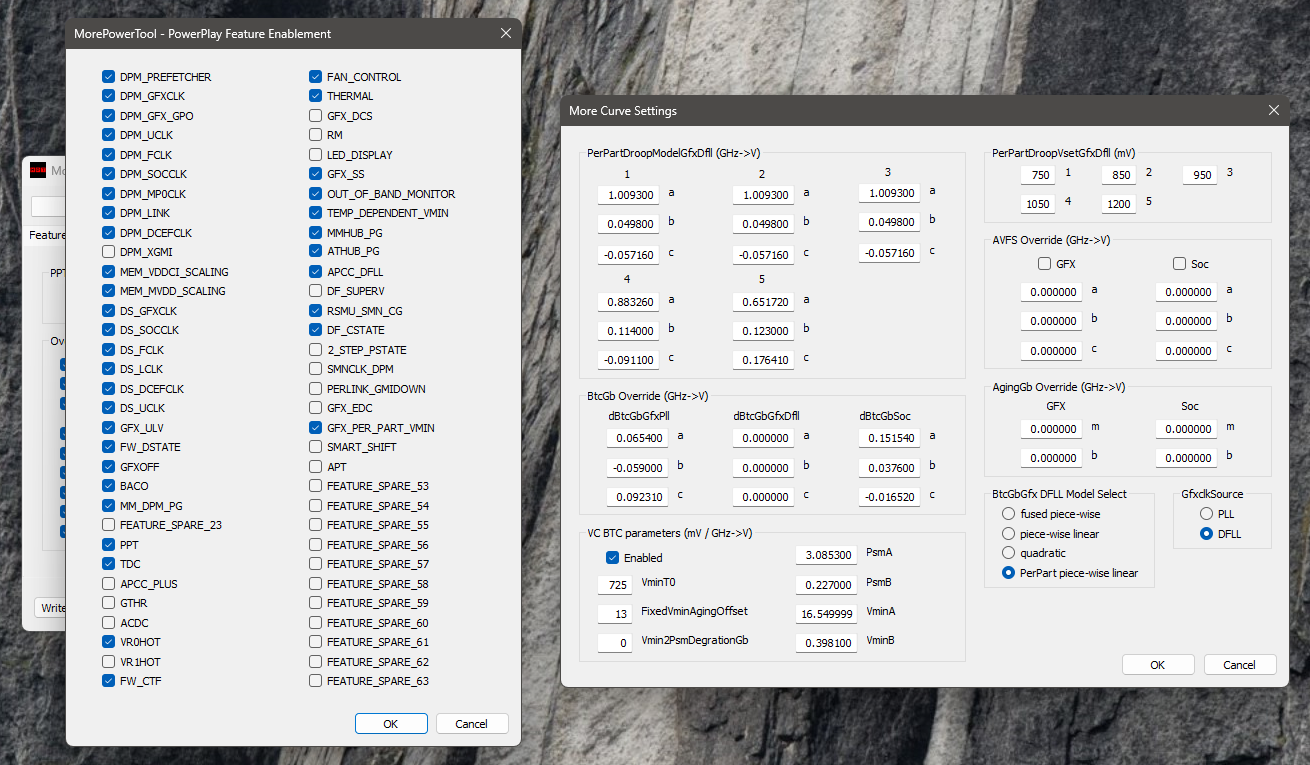Edit column 4 coefficient 0.883260
This screenshot has height=765, width=1310.
tap(629, 302)
